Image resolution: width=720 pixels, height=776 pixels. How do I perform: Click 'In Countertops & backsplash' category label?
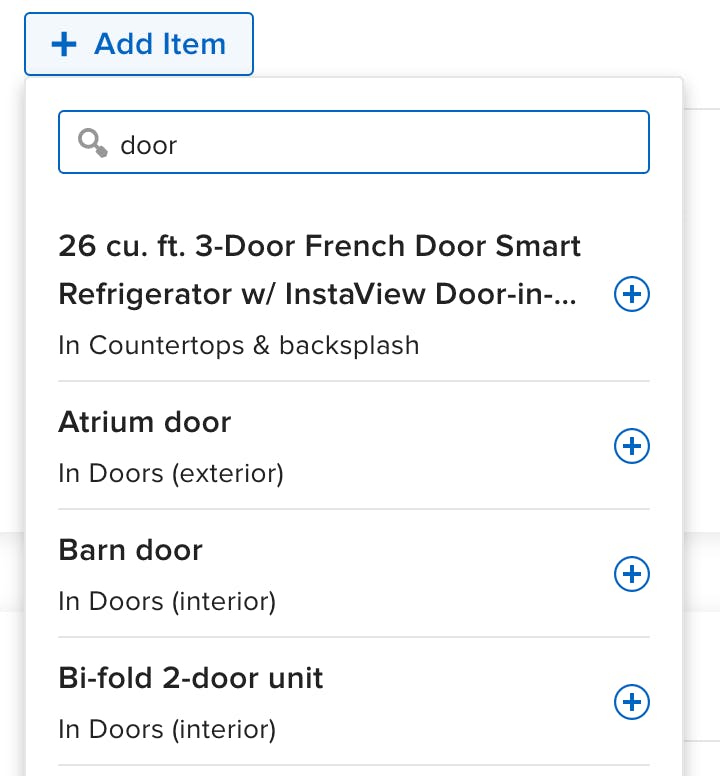point(239,346)
